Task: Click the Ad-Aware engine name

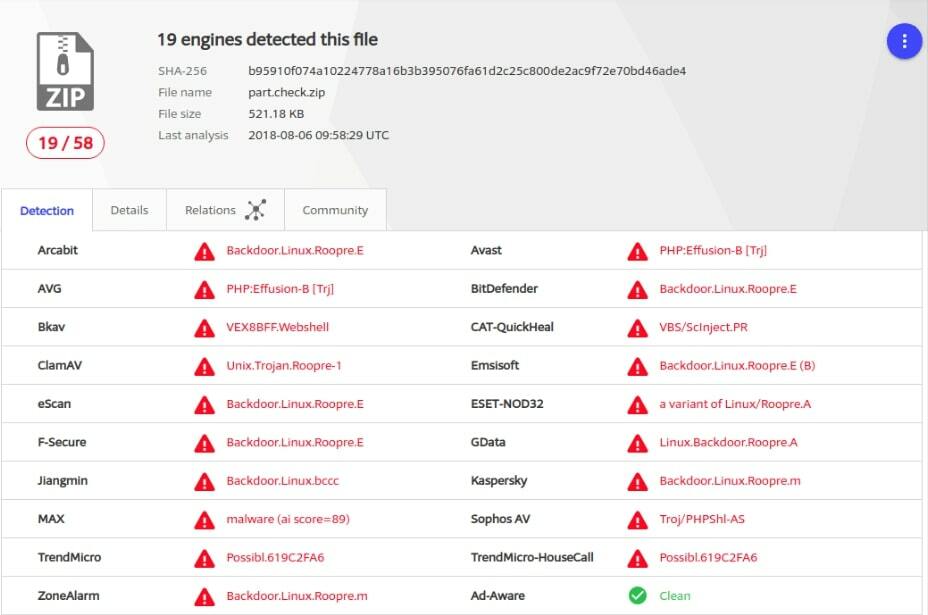Action: [x=498, y=595]
